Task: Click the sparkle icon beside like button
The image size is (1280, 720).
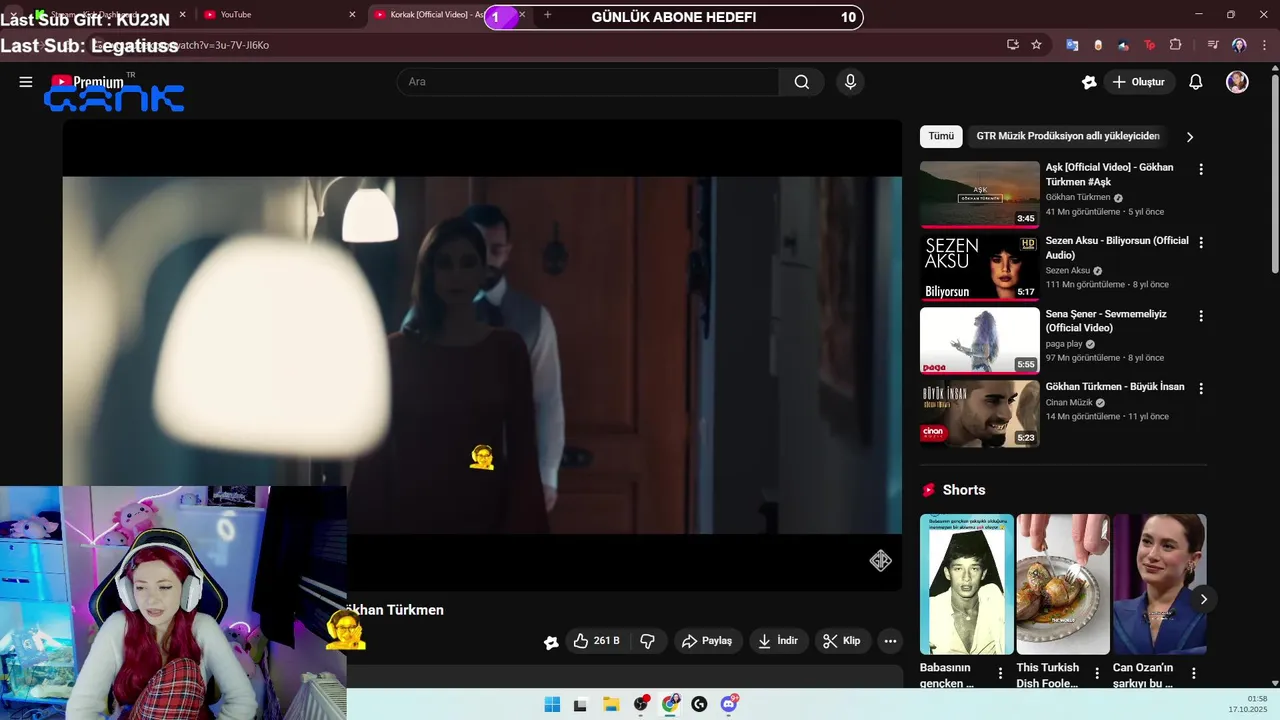Action: (551, 642)
